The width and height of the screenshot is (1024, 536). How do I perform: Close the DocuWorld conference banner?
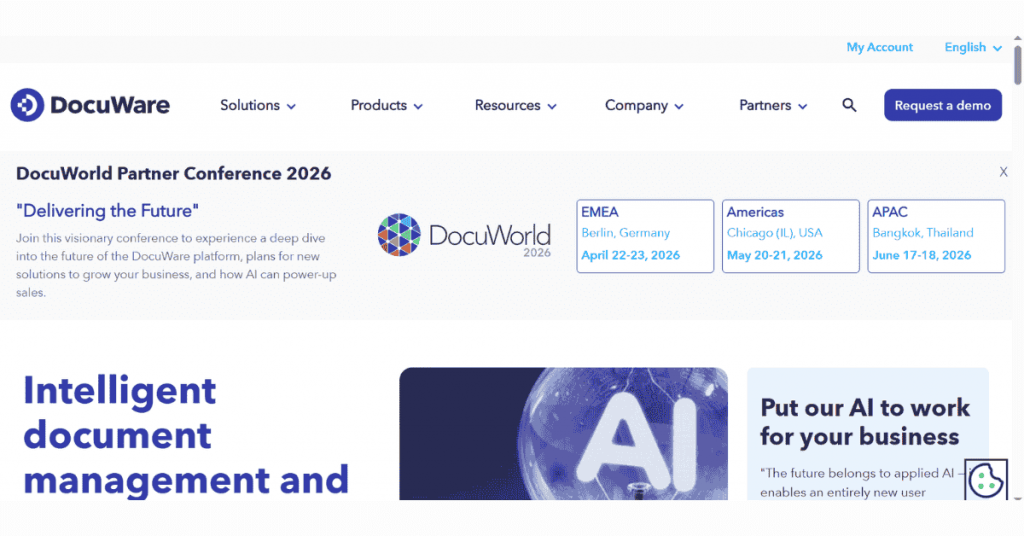pyautogui.click(x=1003, y=172)
